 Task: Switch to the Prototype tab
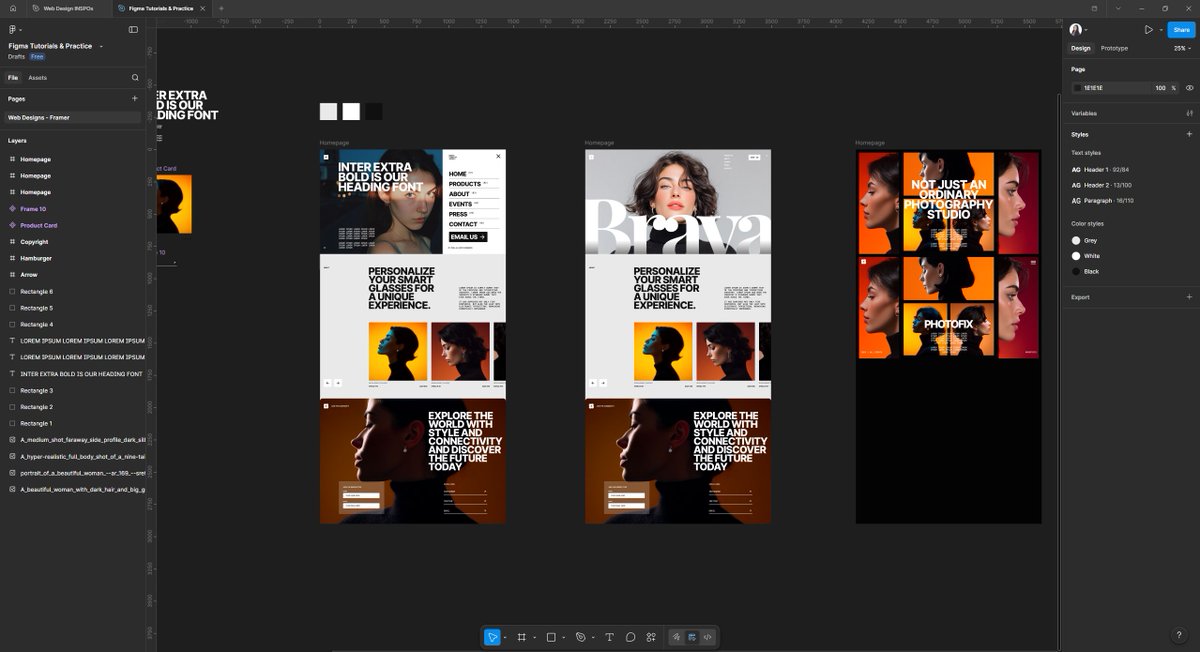coord(1114,48)
